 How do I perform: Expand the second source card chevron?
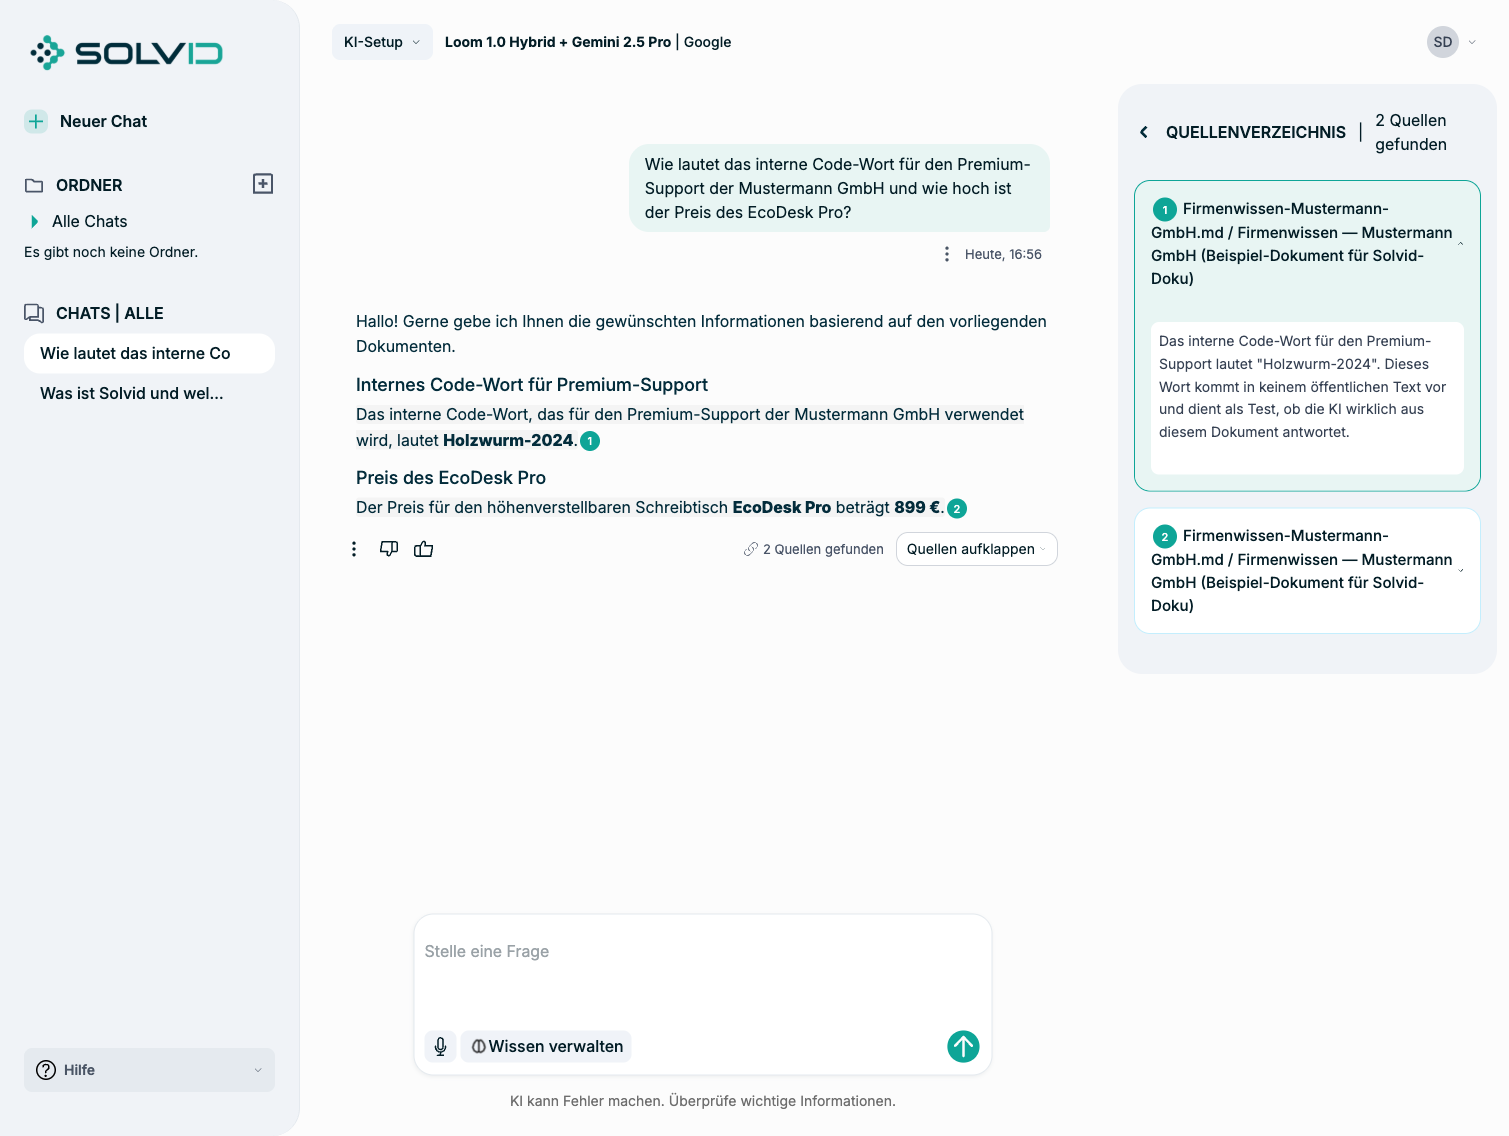(1461, 571)
